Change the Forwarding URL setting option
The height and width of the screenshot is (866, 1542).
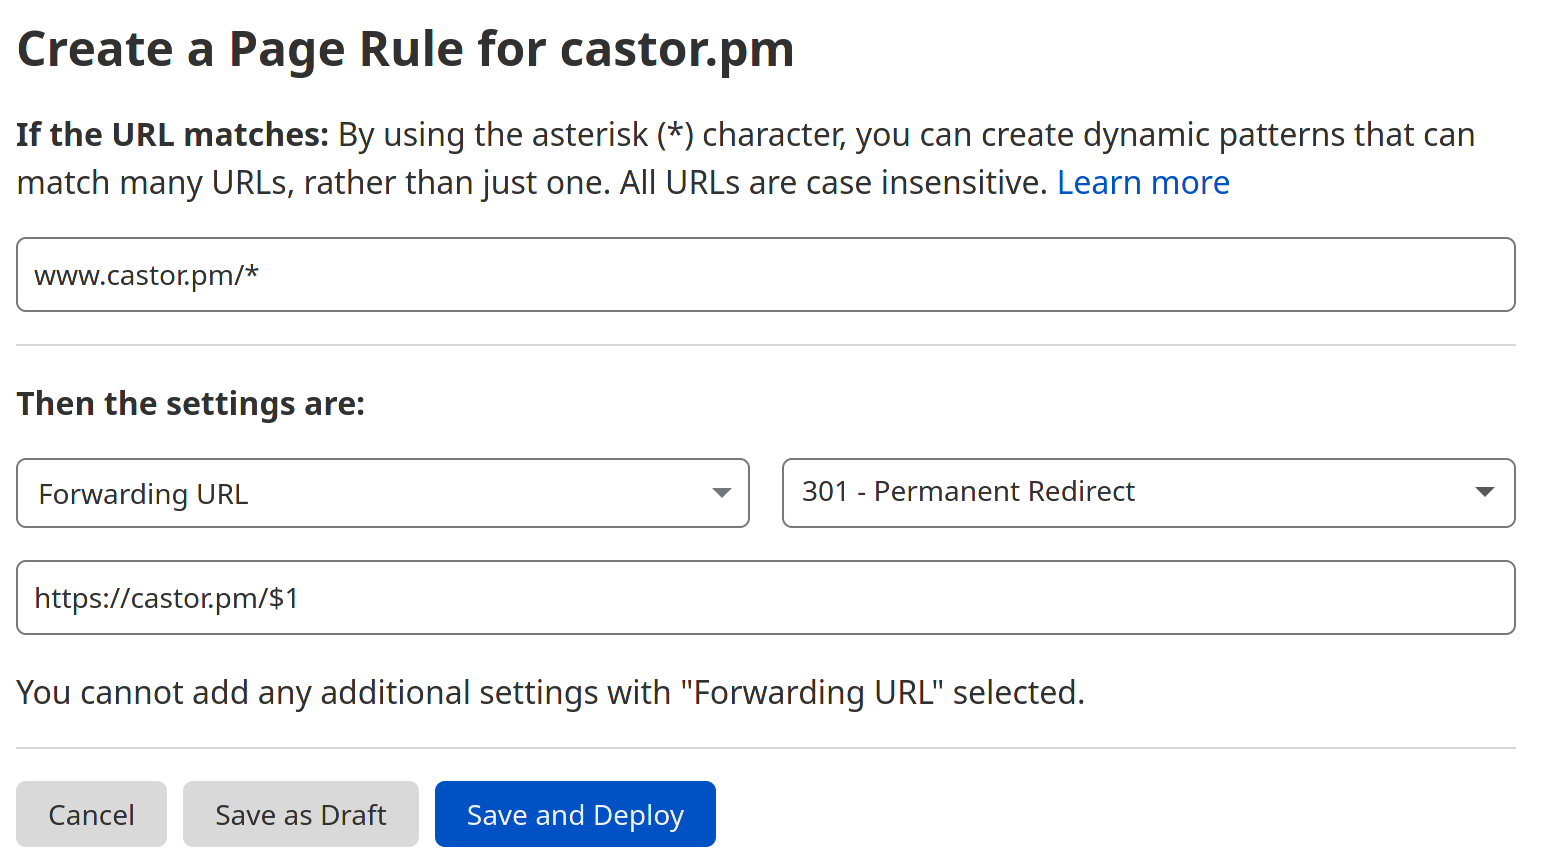[x=383, y=493]
